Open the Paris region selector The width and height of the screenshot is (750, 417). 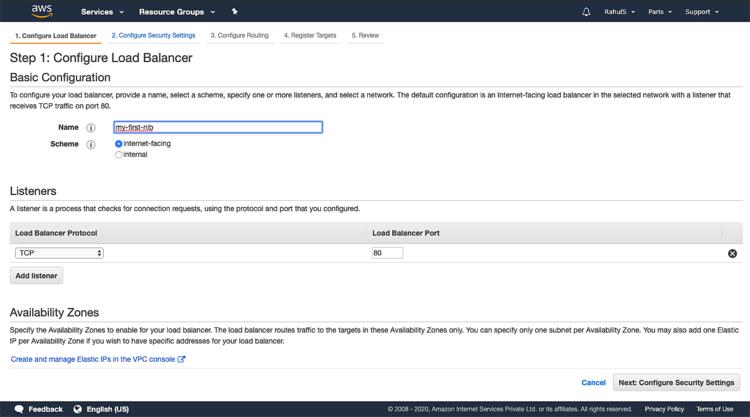660,12
